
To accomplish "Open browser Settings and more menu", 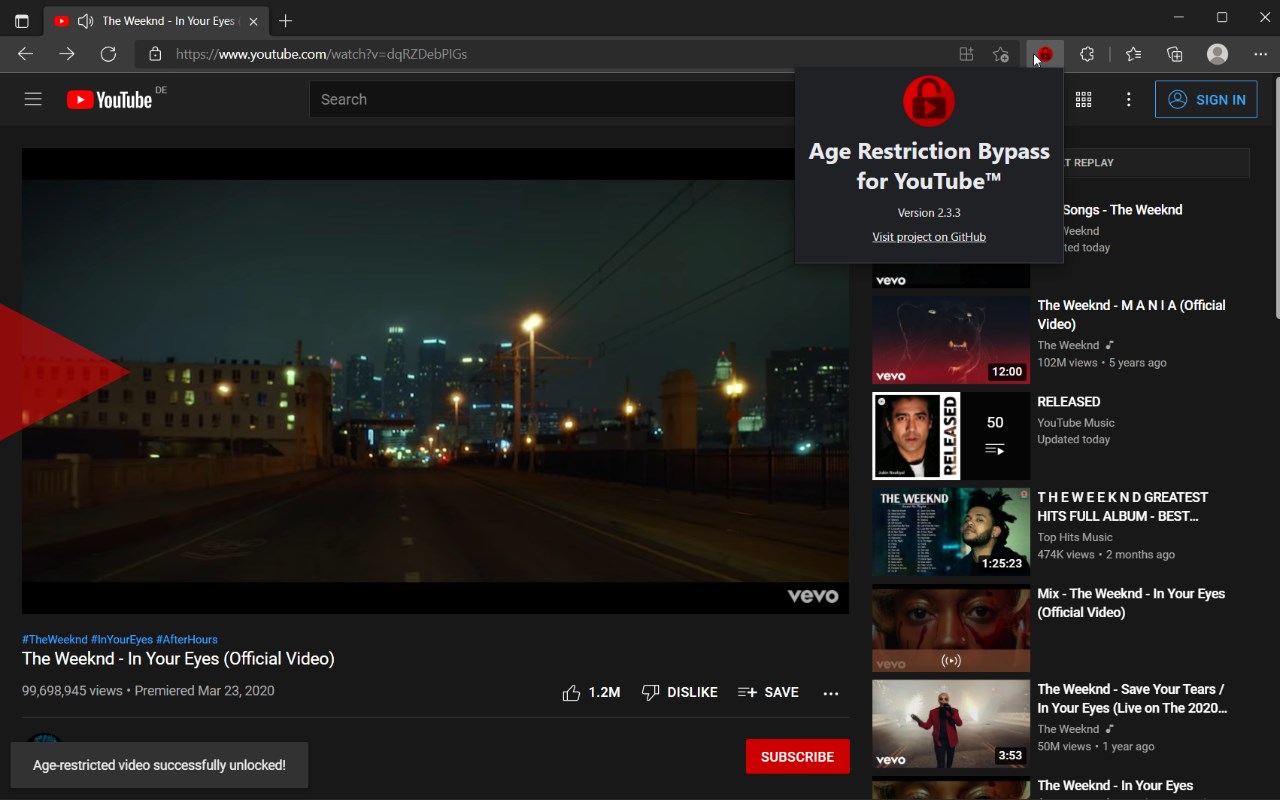I will pyautogui.click(x=1260, y=54).
